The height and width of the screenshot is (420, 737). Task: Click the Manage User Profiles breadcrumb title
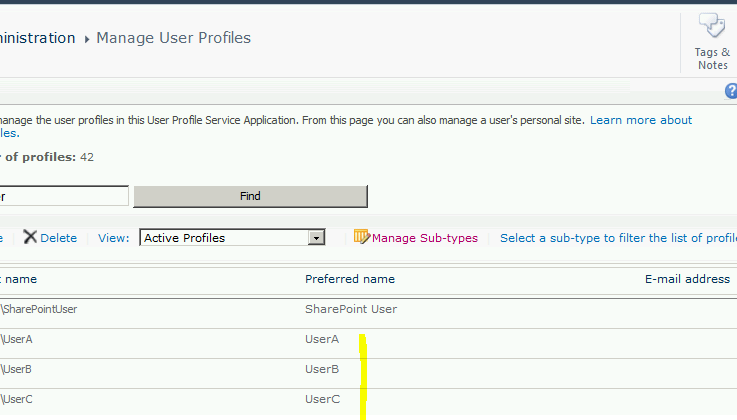point(173,38)
